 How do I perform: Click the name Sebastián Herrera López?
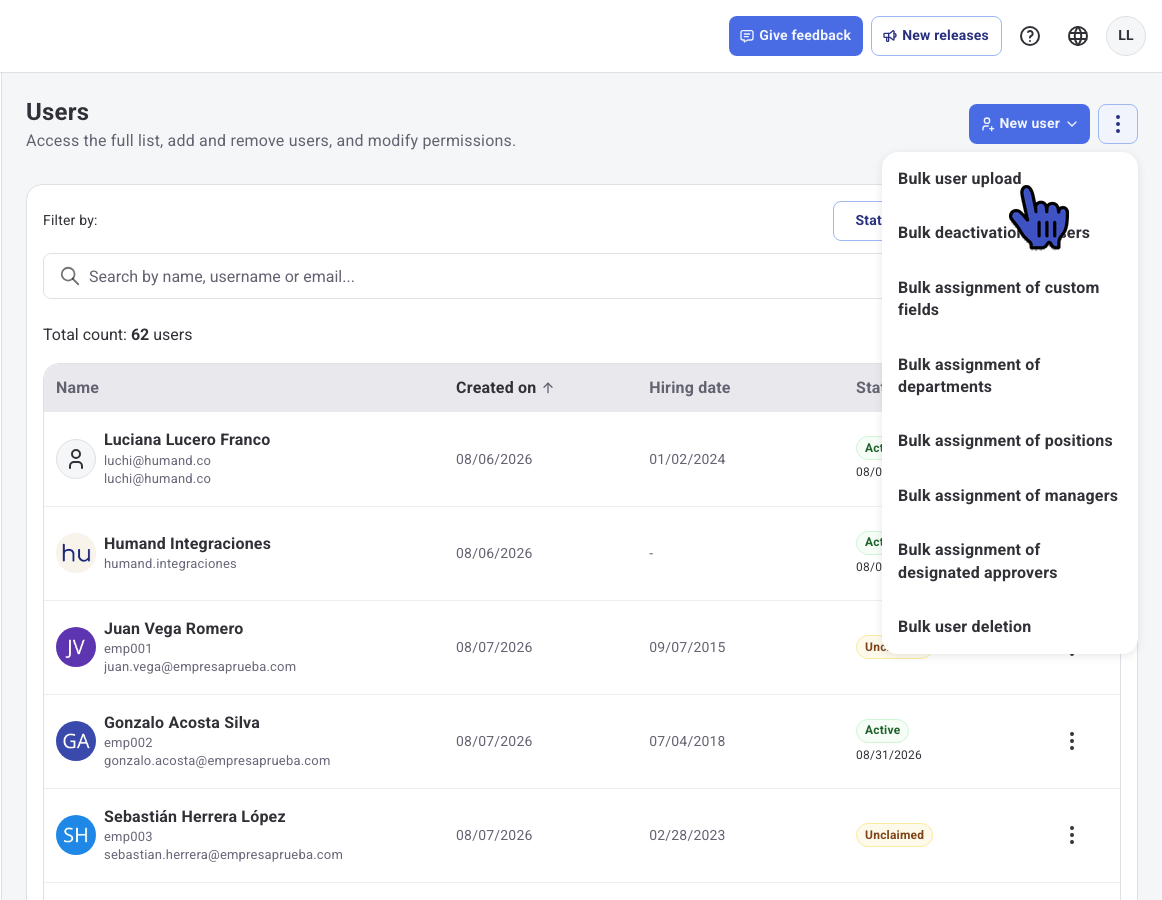(194, 817)
